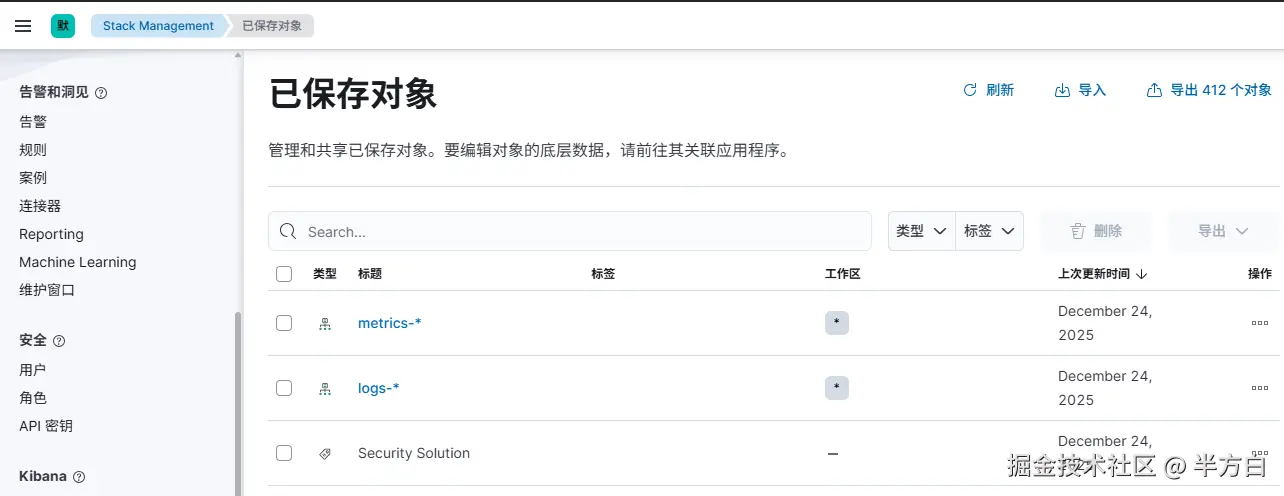The width and height of the screenshot is (1284, 496).
Task: Select the Security Solution row checkbox
Action: click(x=284, y=453)
